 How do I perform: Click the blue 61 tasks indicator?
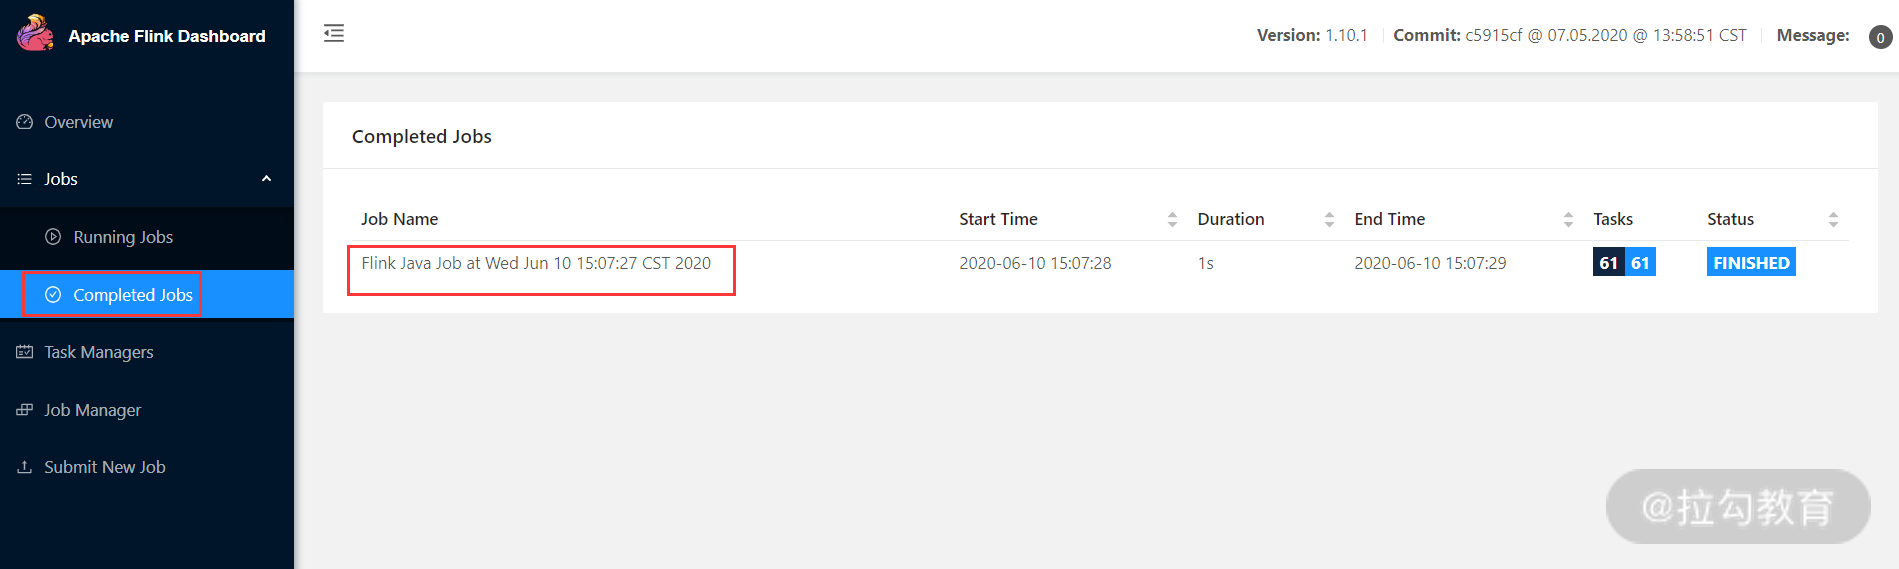click(x=1640, y=262)
